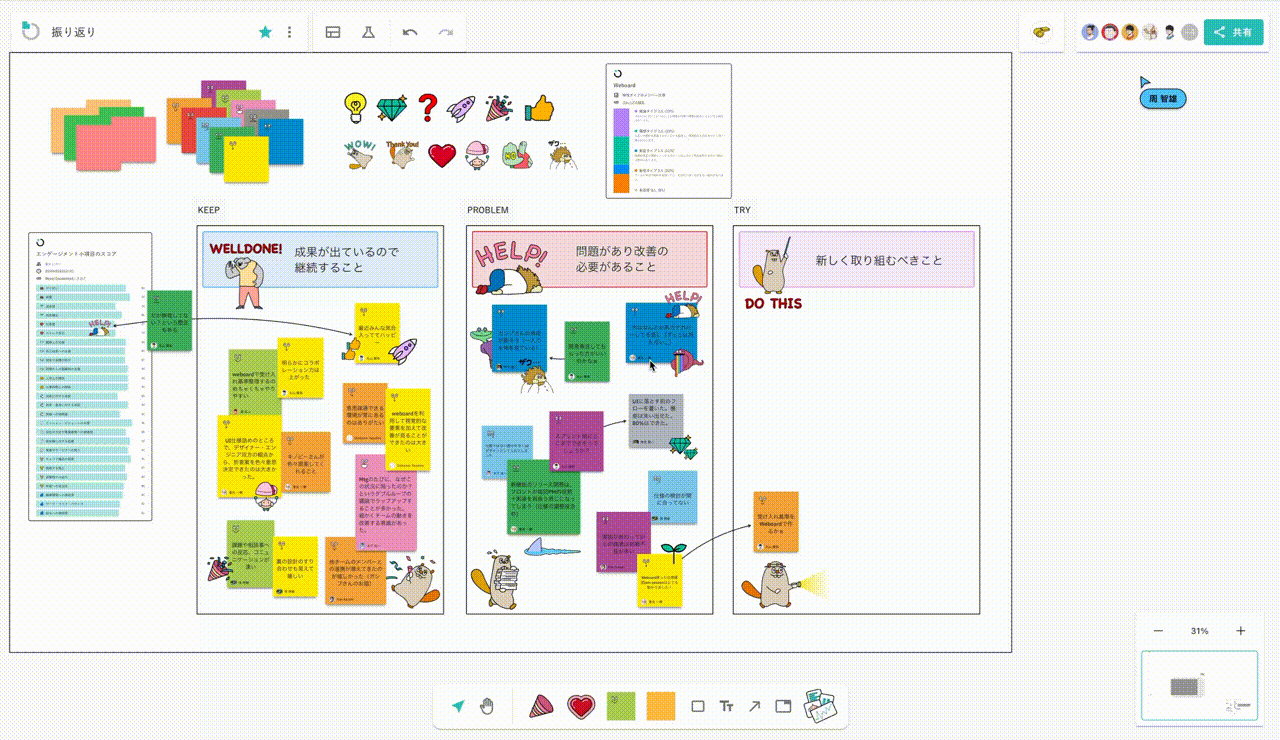Viewport: 1280px width, 740px height.
Task: Click the whistle icon button
Action: [1042, 32]
